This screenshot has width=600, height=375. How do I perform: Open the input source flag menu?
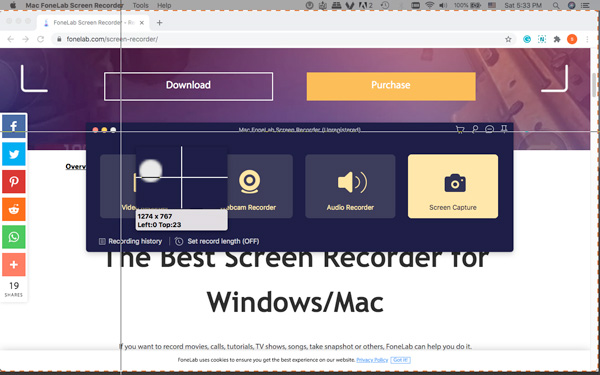click(x=492, y=5)
